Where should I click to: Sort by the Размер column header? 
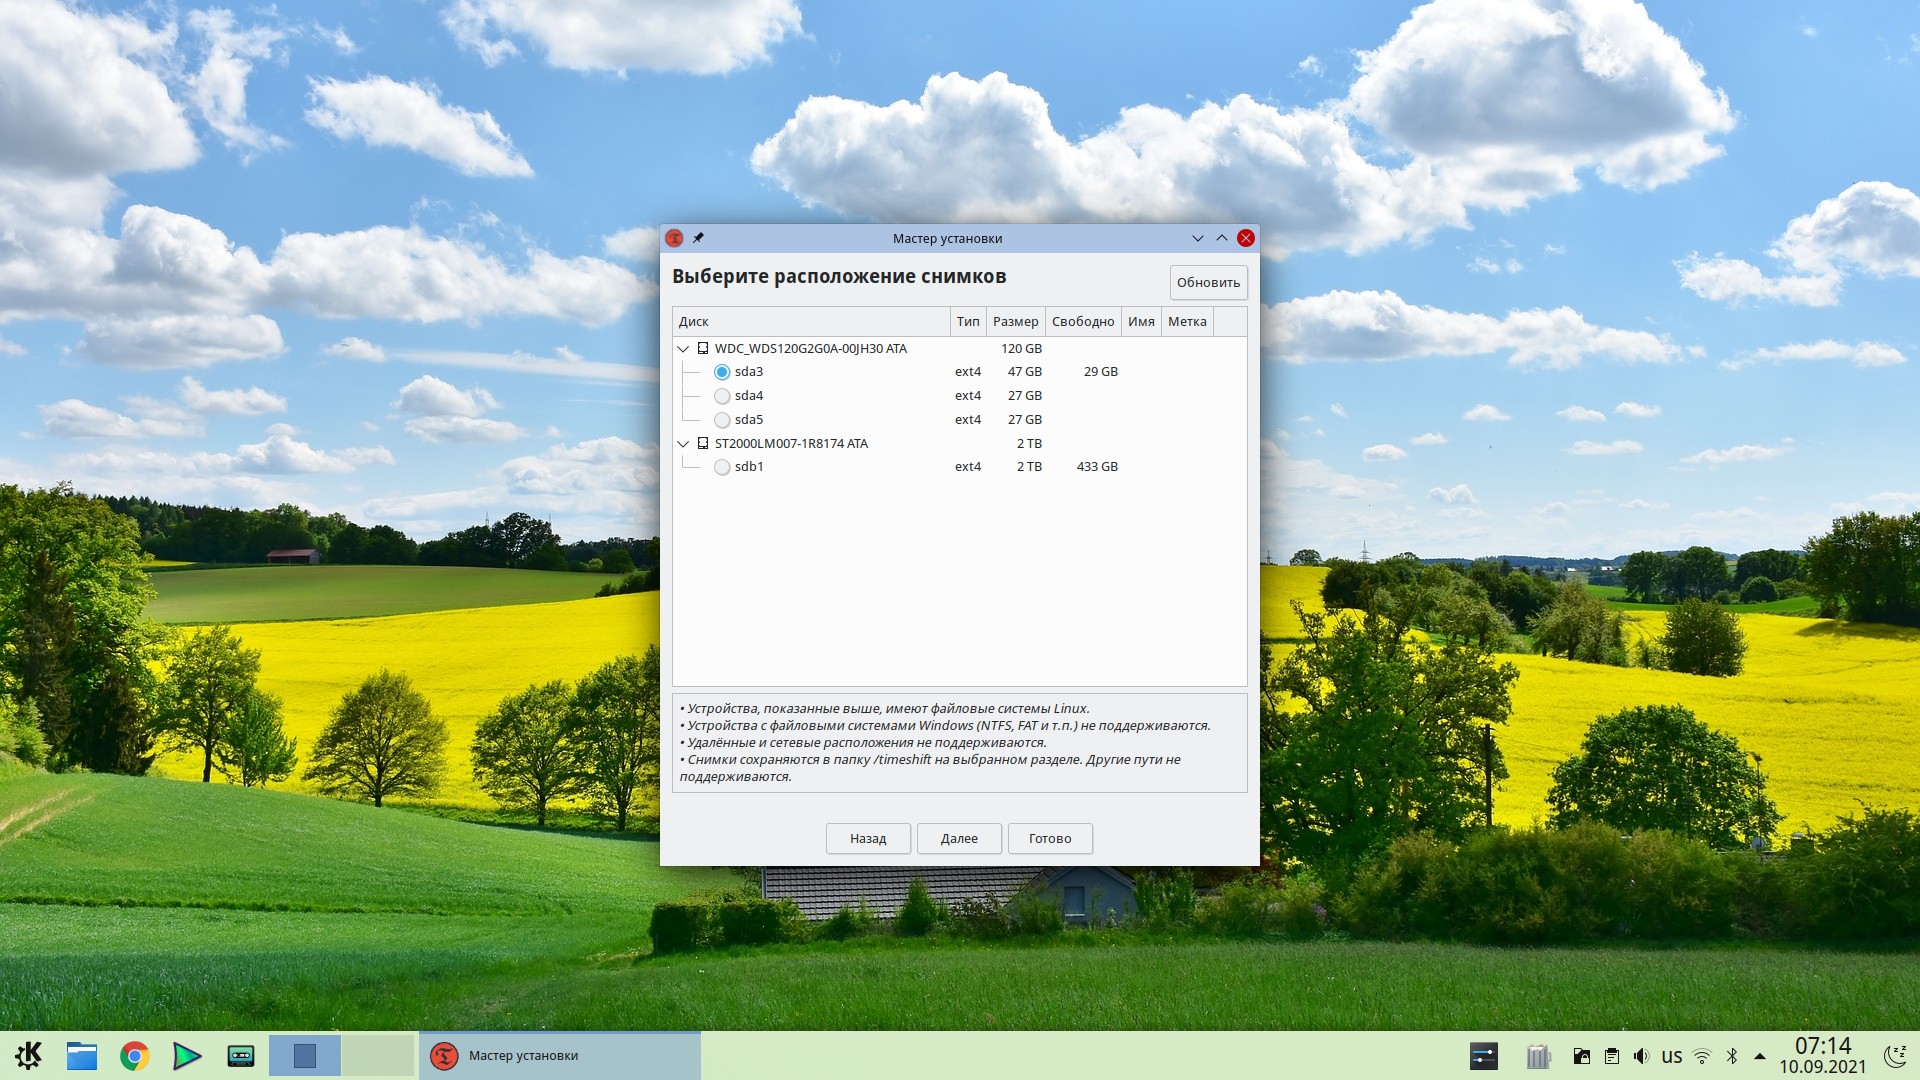coord(1015,322)
